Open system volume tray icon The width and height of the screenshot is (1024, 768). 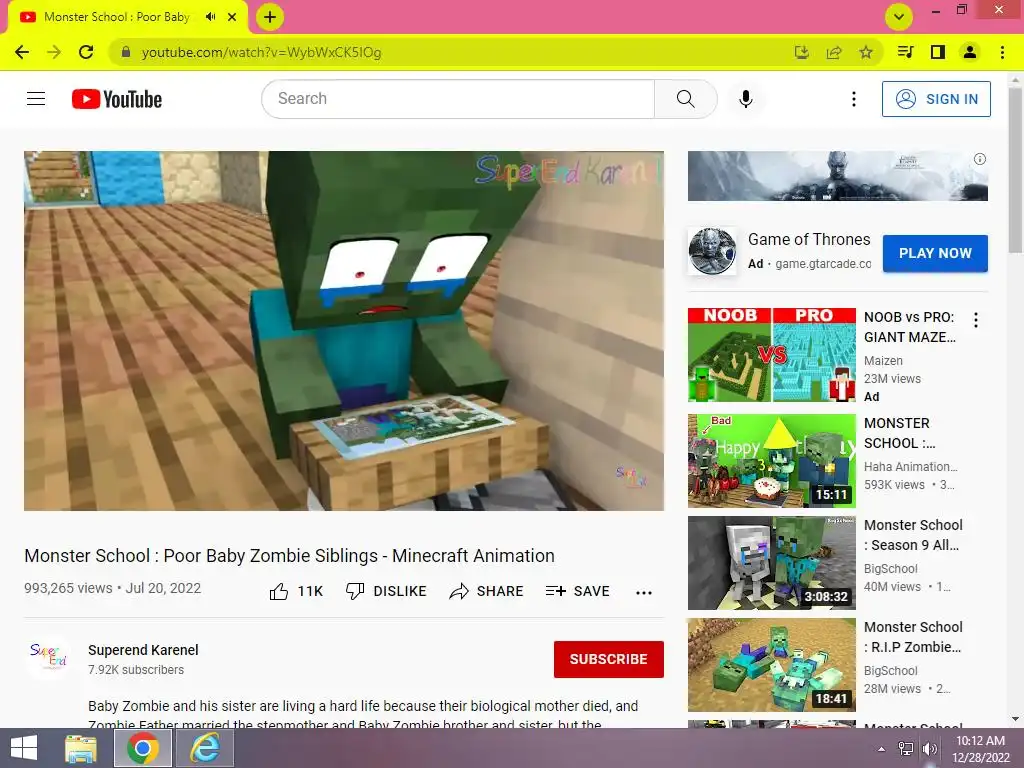point(929,749)
